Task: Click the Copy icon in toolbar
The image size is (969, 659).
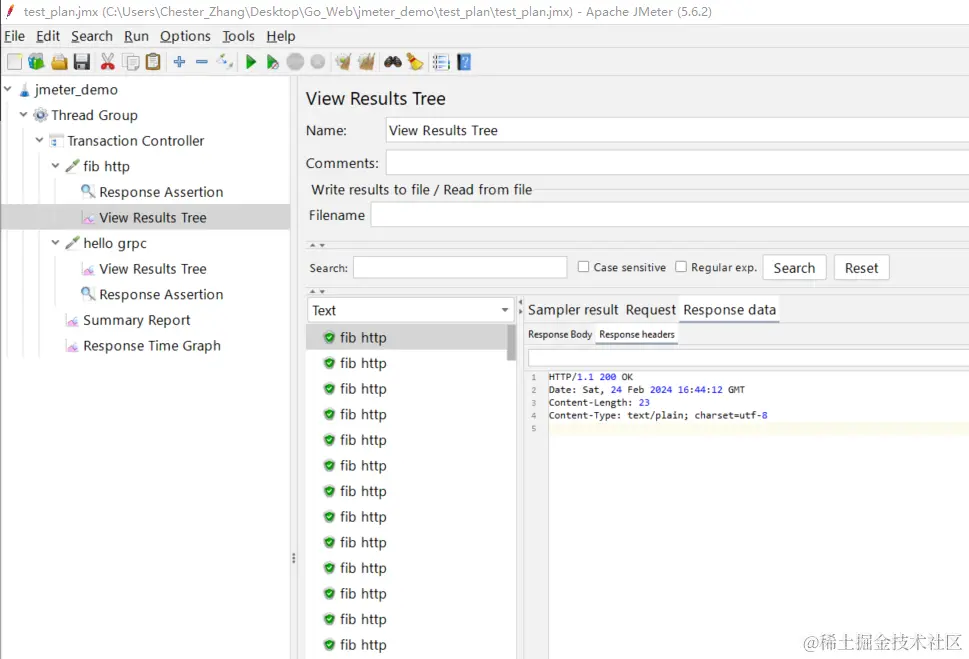Action: point(130,62)
